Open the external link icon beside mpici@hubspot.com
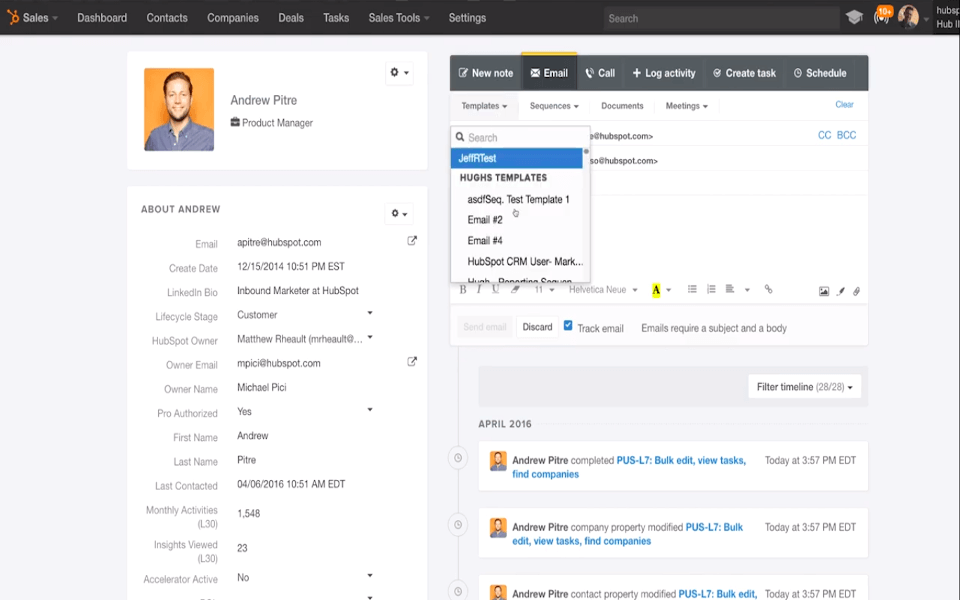960x600 pixels. 412,362
